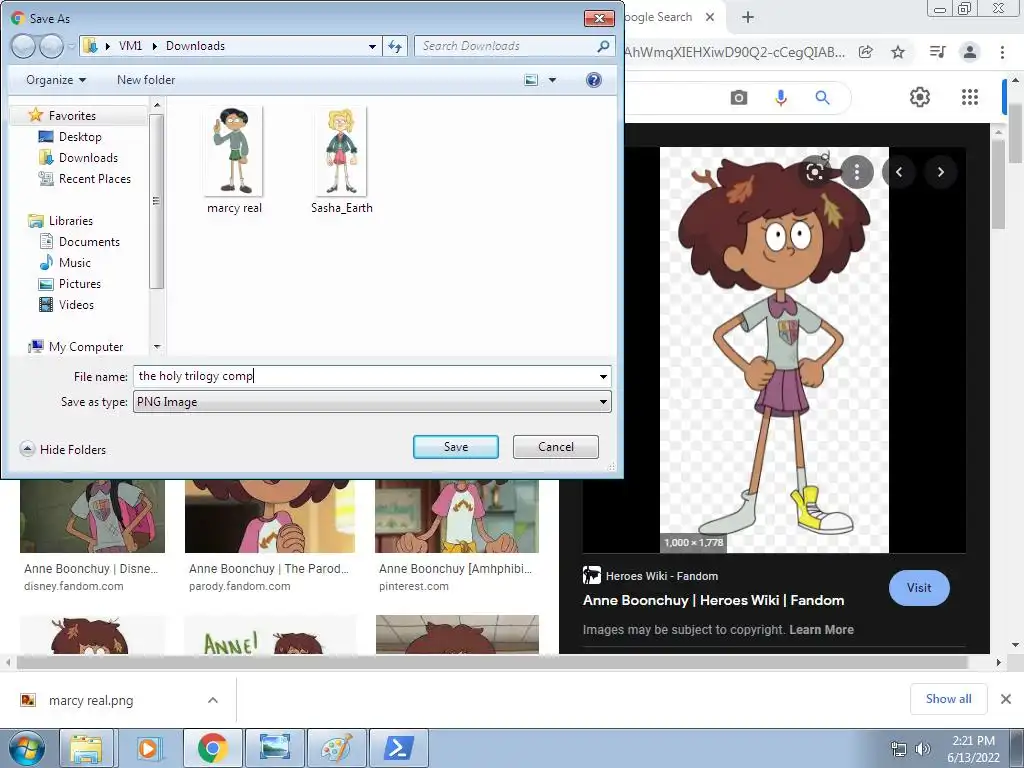
Task: Click the refresh button beside address bar
Action: (x=395, y=46)
